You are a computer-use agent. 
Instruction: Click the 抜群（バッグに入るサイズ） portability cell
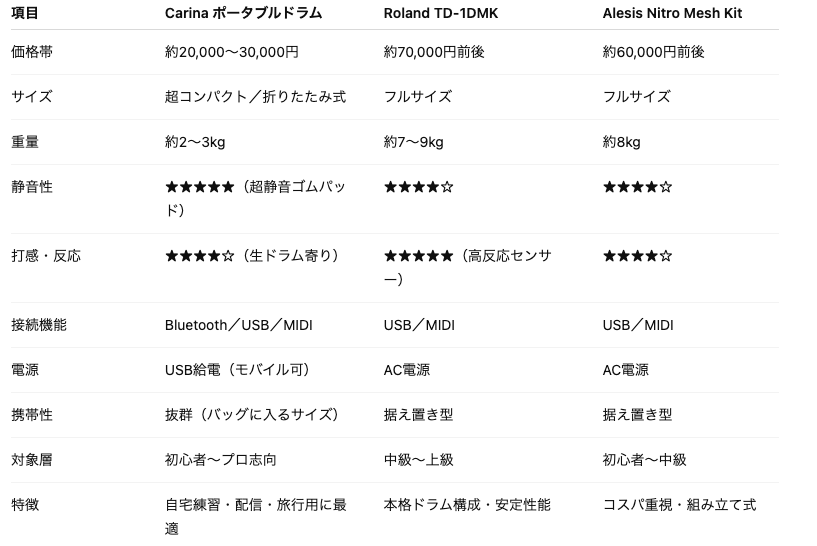tap(252, 415)
